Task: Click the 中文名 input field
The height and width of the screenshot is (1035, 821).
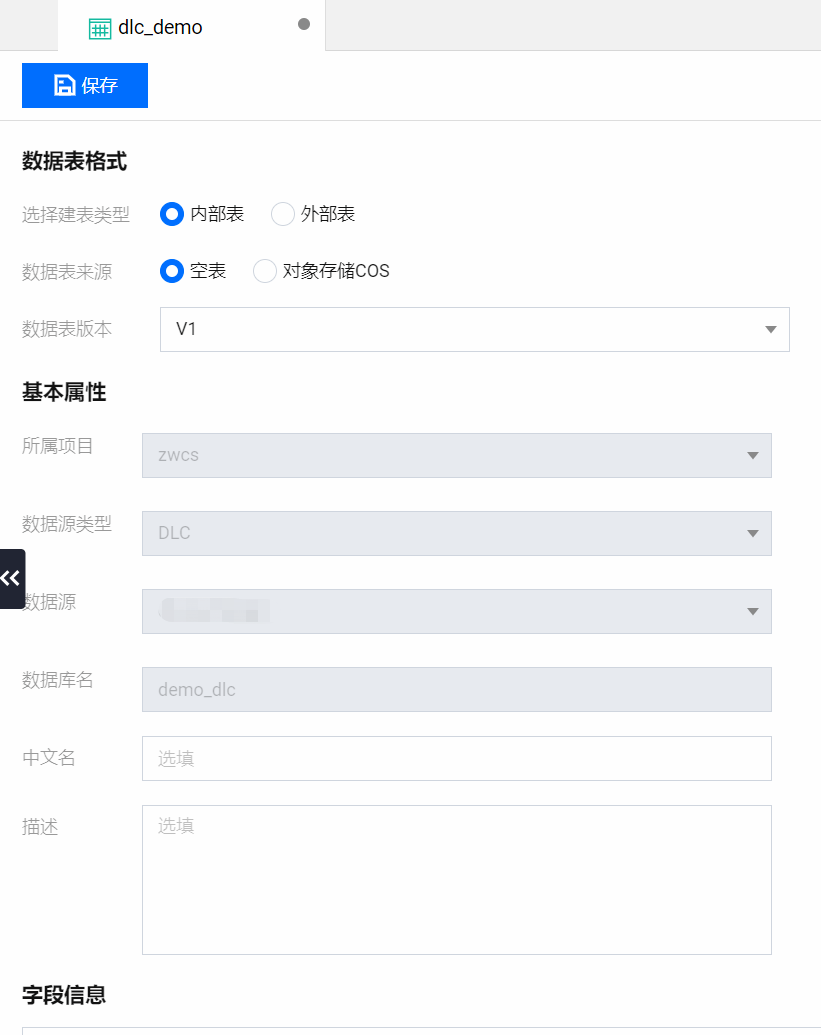Action: [x=456, y=758]
